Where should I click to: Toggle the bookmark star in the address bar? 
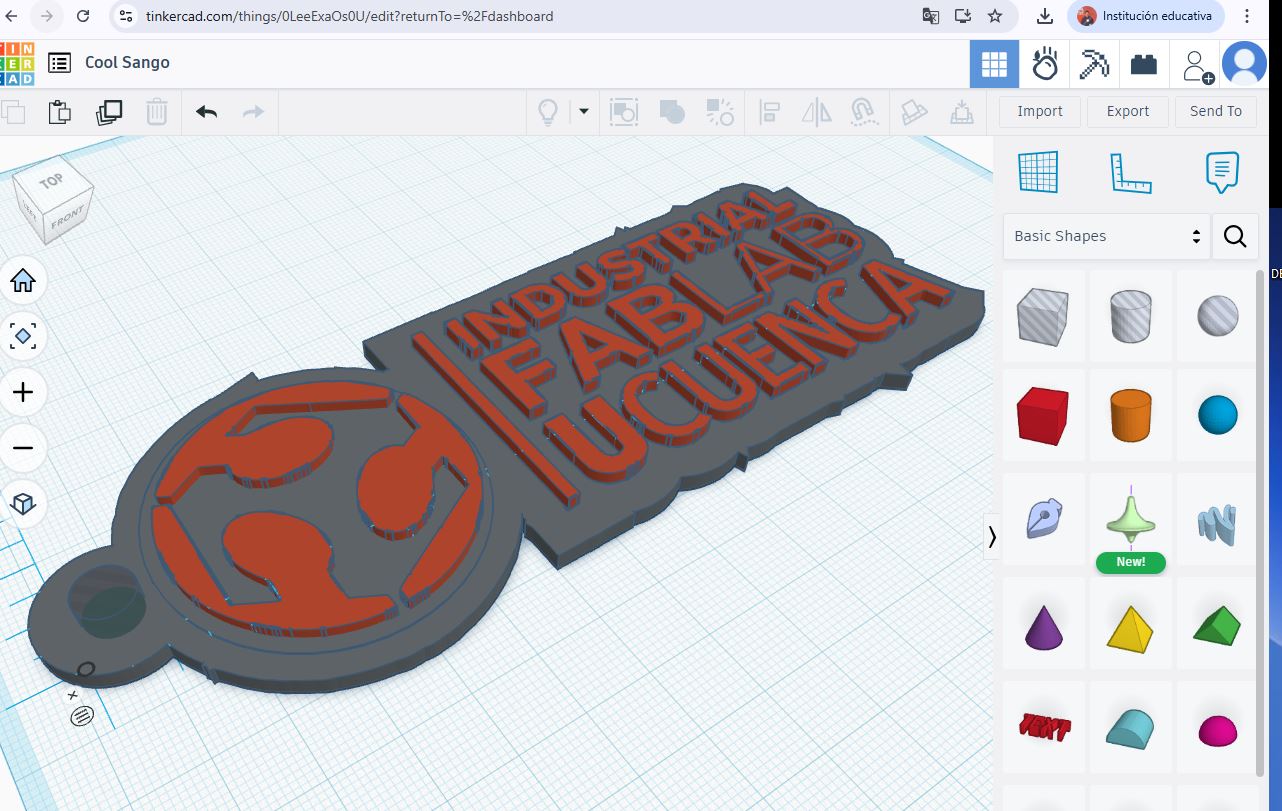point(994,16)
